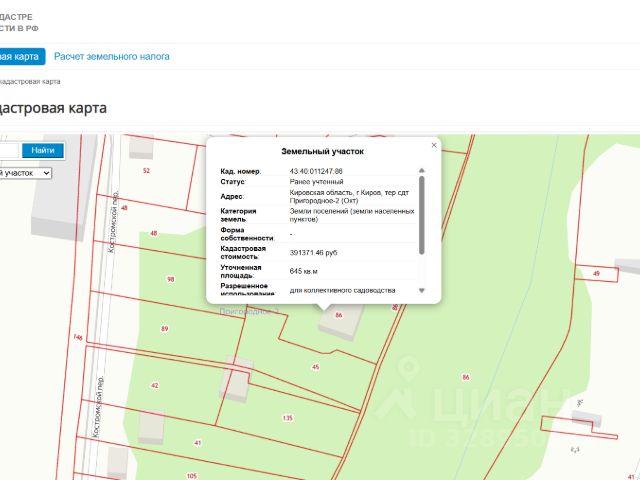Click the для коллективного садоводства value
The width and height of the screenshot is (640, 480).
coord(342,290)
